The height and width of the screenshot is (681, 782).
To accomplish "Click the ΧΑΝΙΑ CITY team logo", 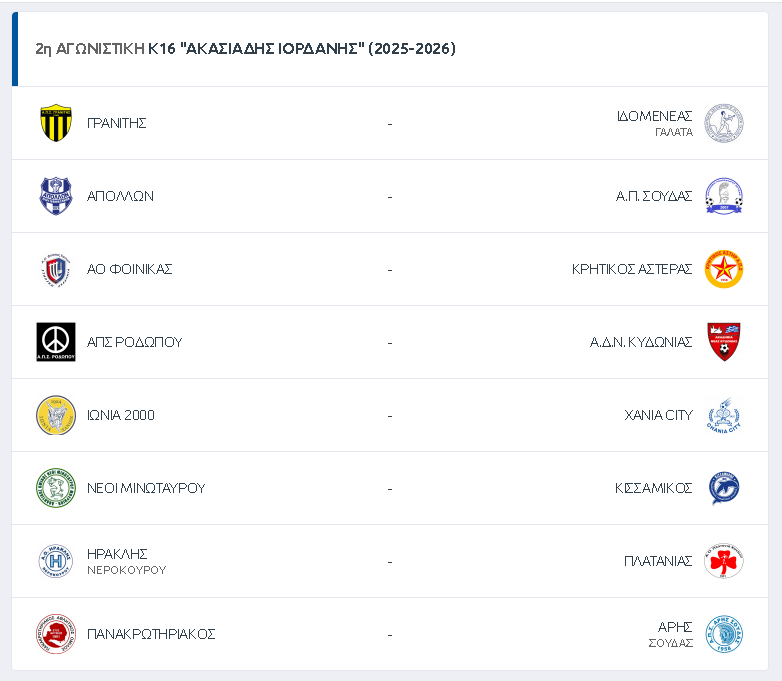I will [x=724, y=415].
